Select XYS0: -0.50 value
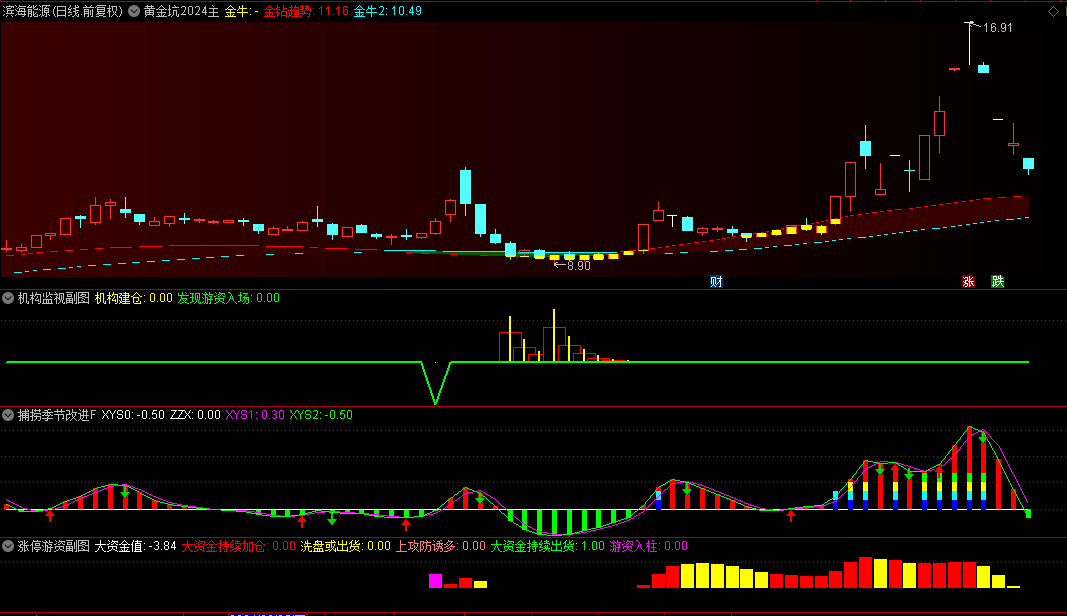Viewport: 1067px width, 616px height. [x=133, y=415]
